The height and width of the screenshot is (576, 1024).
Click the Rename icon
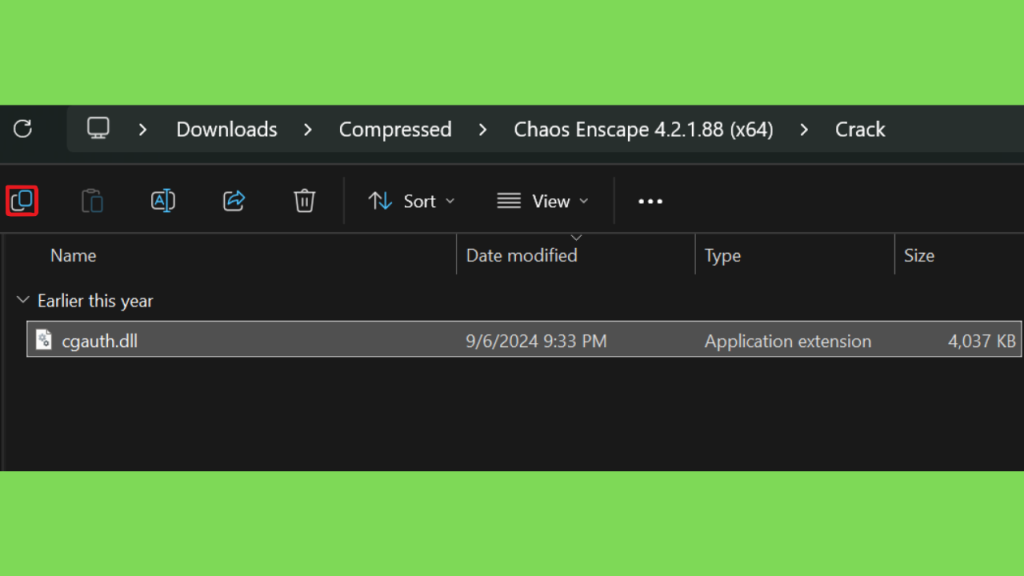163,200
